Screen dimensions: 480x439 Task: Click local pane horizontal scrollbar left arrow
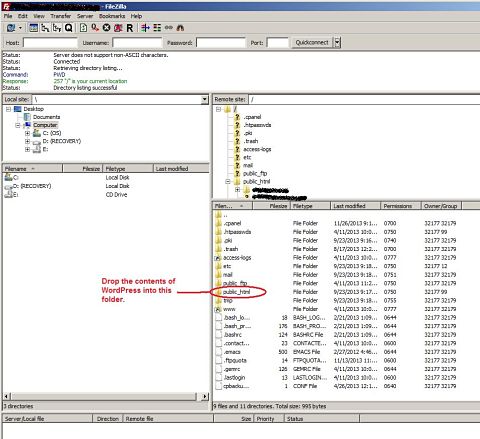pos(6,396)
